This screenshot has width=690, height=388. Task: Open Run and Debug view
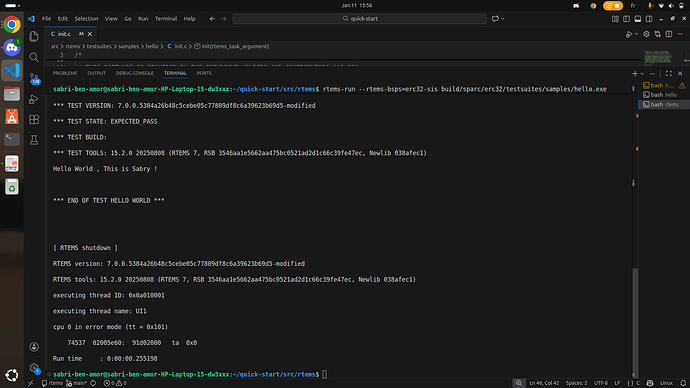click(34, 99)
